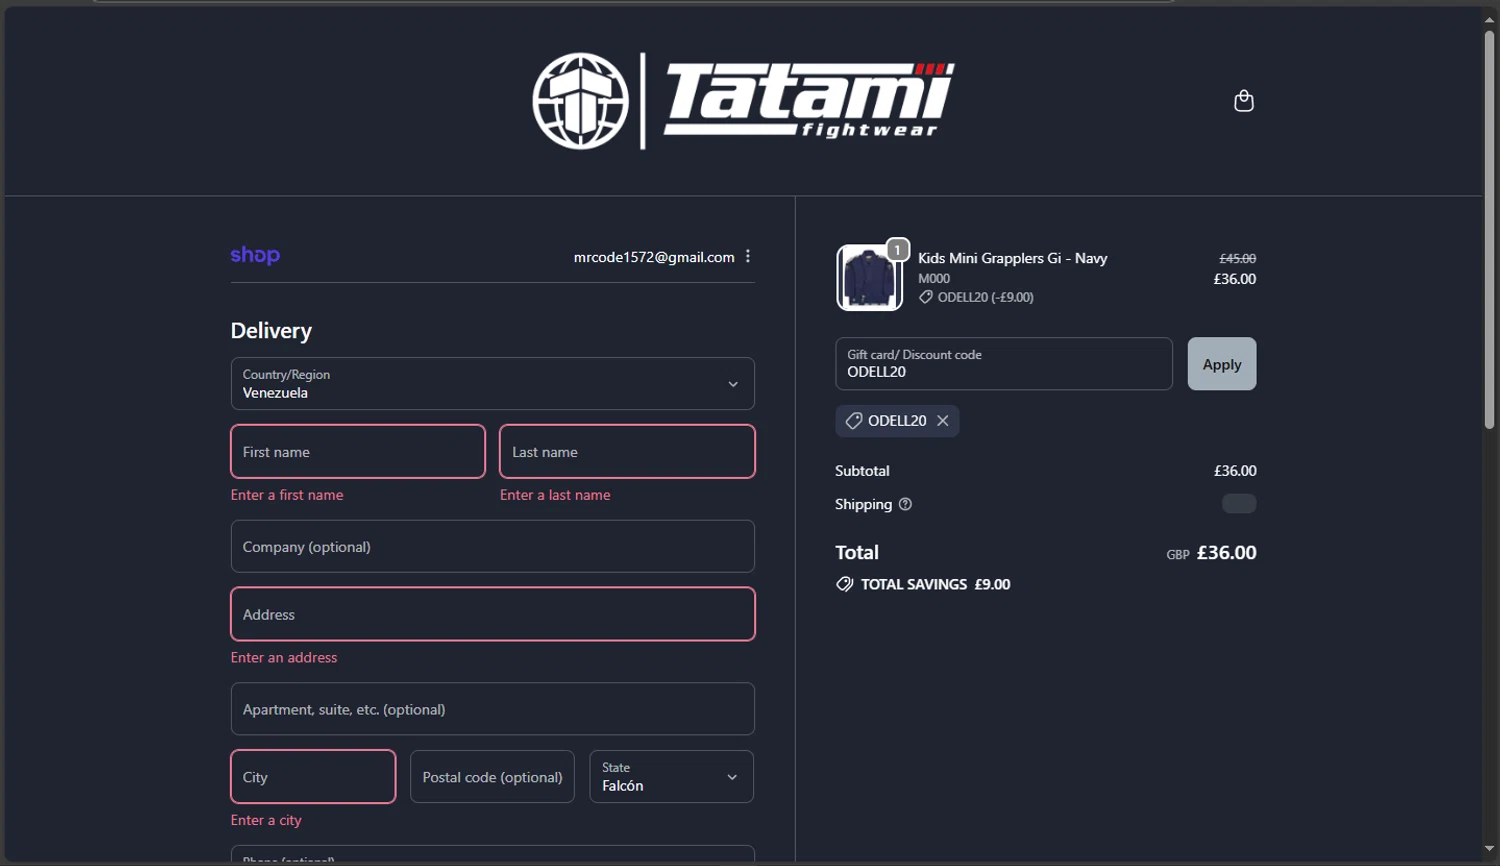Screen dimensions: 1500x866
Task: Click the ODELL20 (-£9.00) line discount text
Action: click(x=986, y=297)
